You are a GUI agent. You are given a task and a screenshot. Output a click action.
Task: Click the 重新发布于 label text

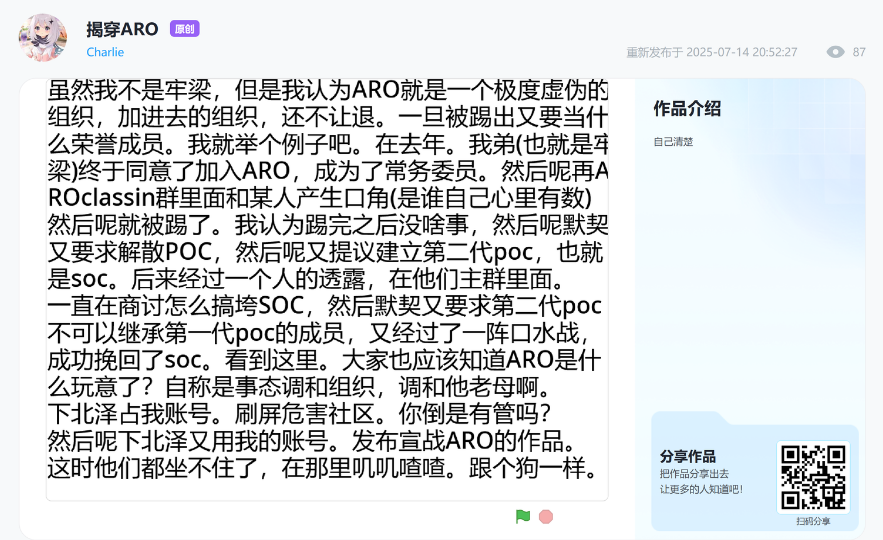pos(654,52)
